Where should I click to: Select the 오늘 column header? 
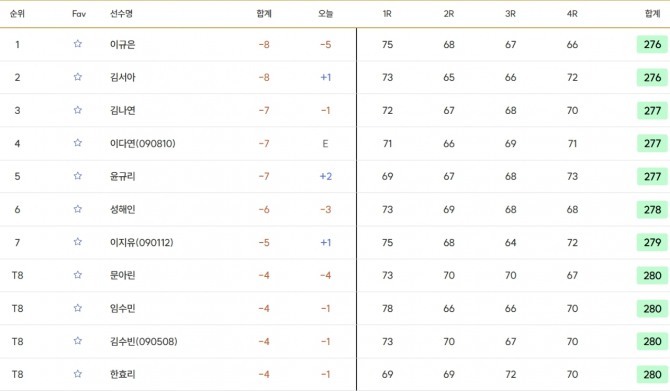[325, 14]
